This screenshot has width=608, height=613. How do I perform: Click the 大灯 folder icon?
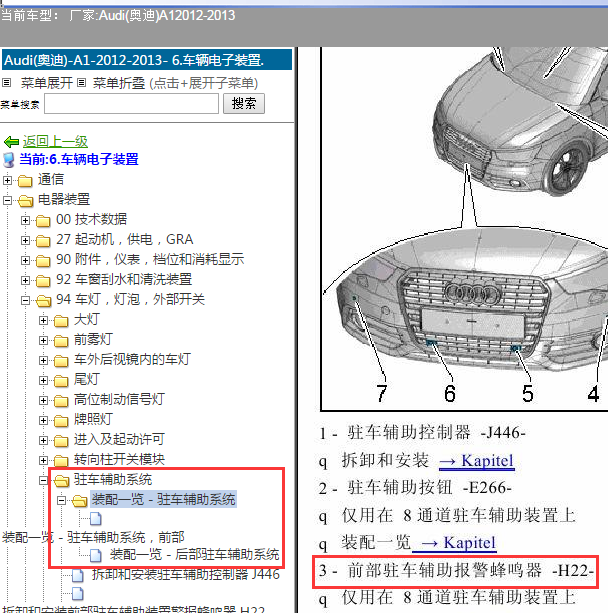(61, 321)
